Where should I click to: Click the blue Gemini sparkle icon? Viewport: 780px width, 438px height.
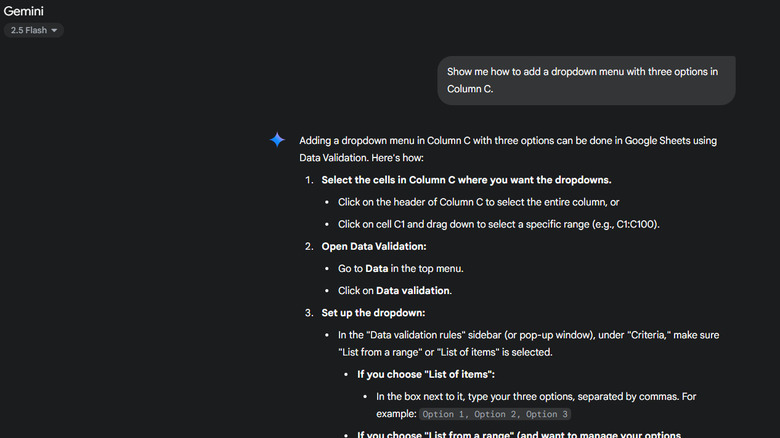pos(278,140)
